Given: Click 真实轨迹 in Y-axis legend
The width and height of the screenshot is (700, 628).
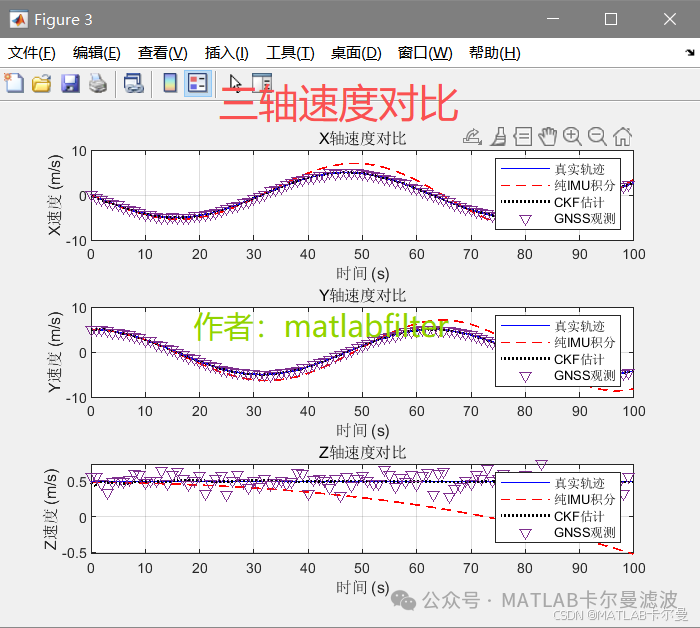Looking at the screenshot, I should tap(579, 326).
